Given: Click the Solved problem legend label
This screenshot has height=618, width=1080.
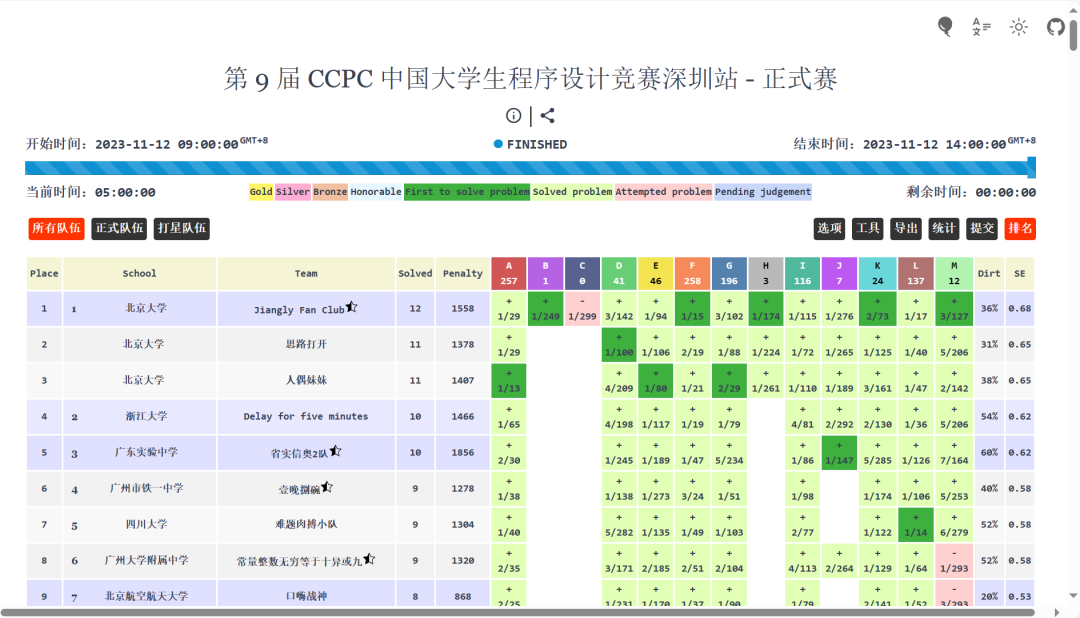Looking at the screenshot, I should 572,192.
